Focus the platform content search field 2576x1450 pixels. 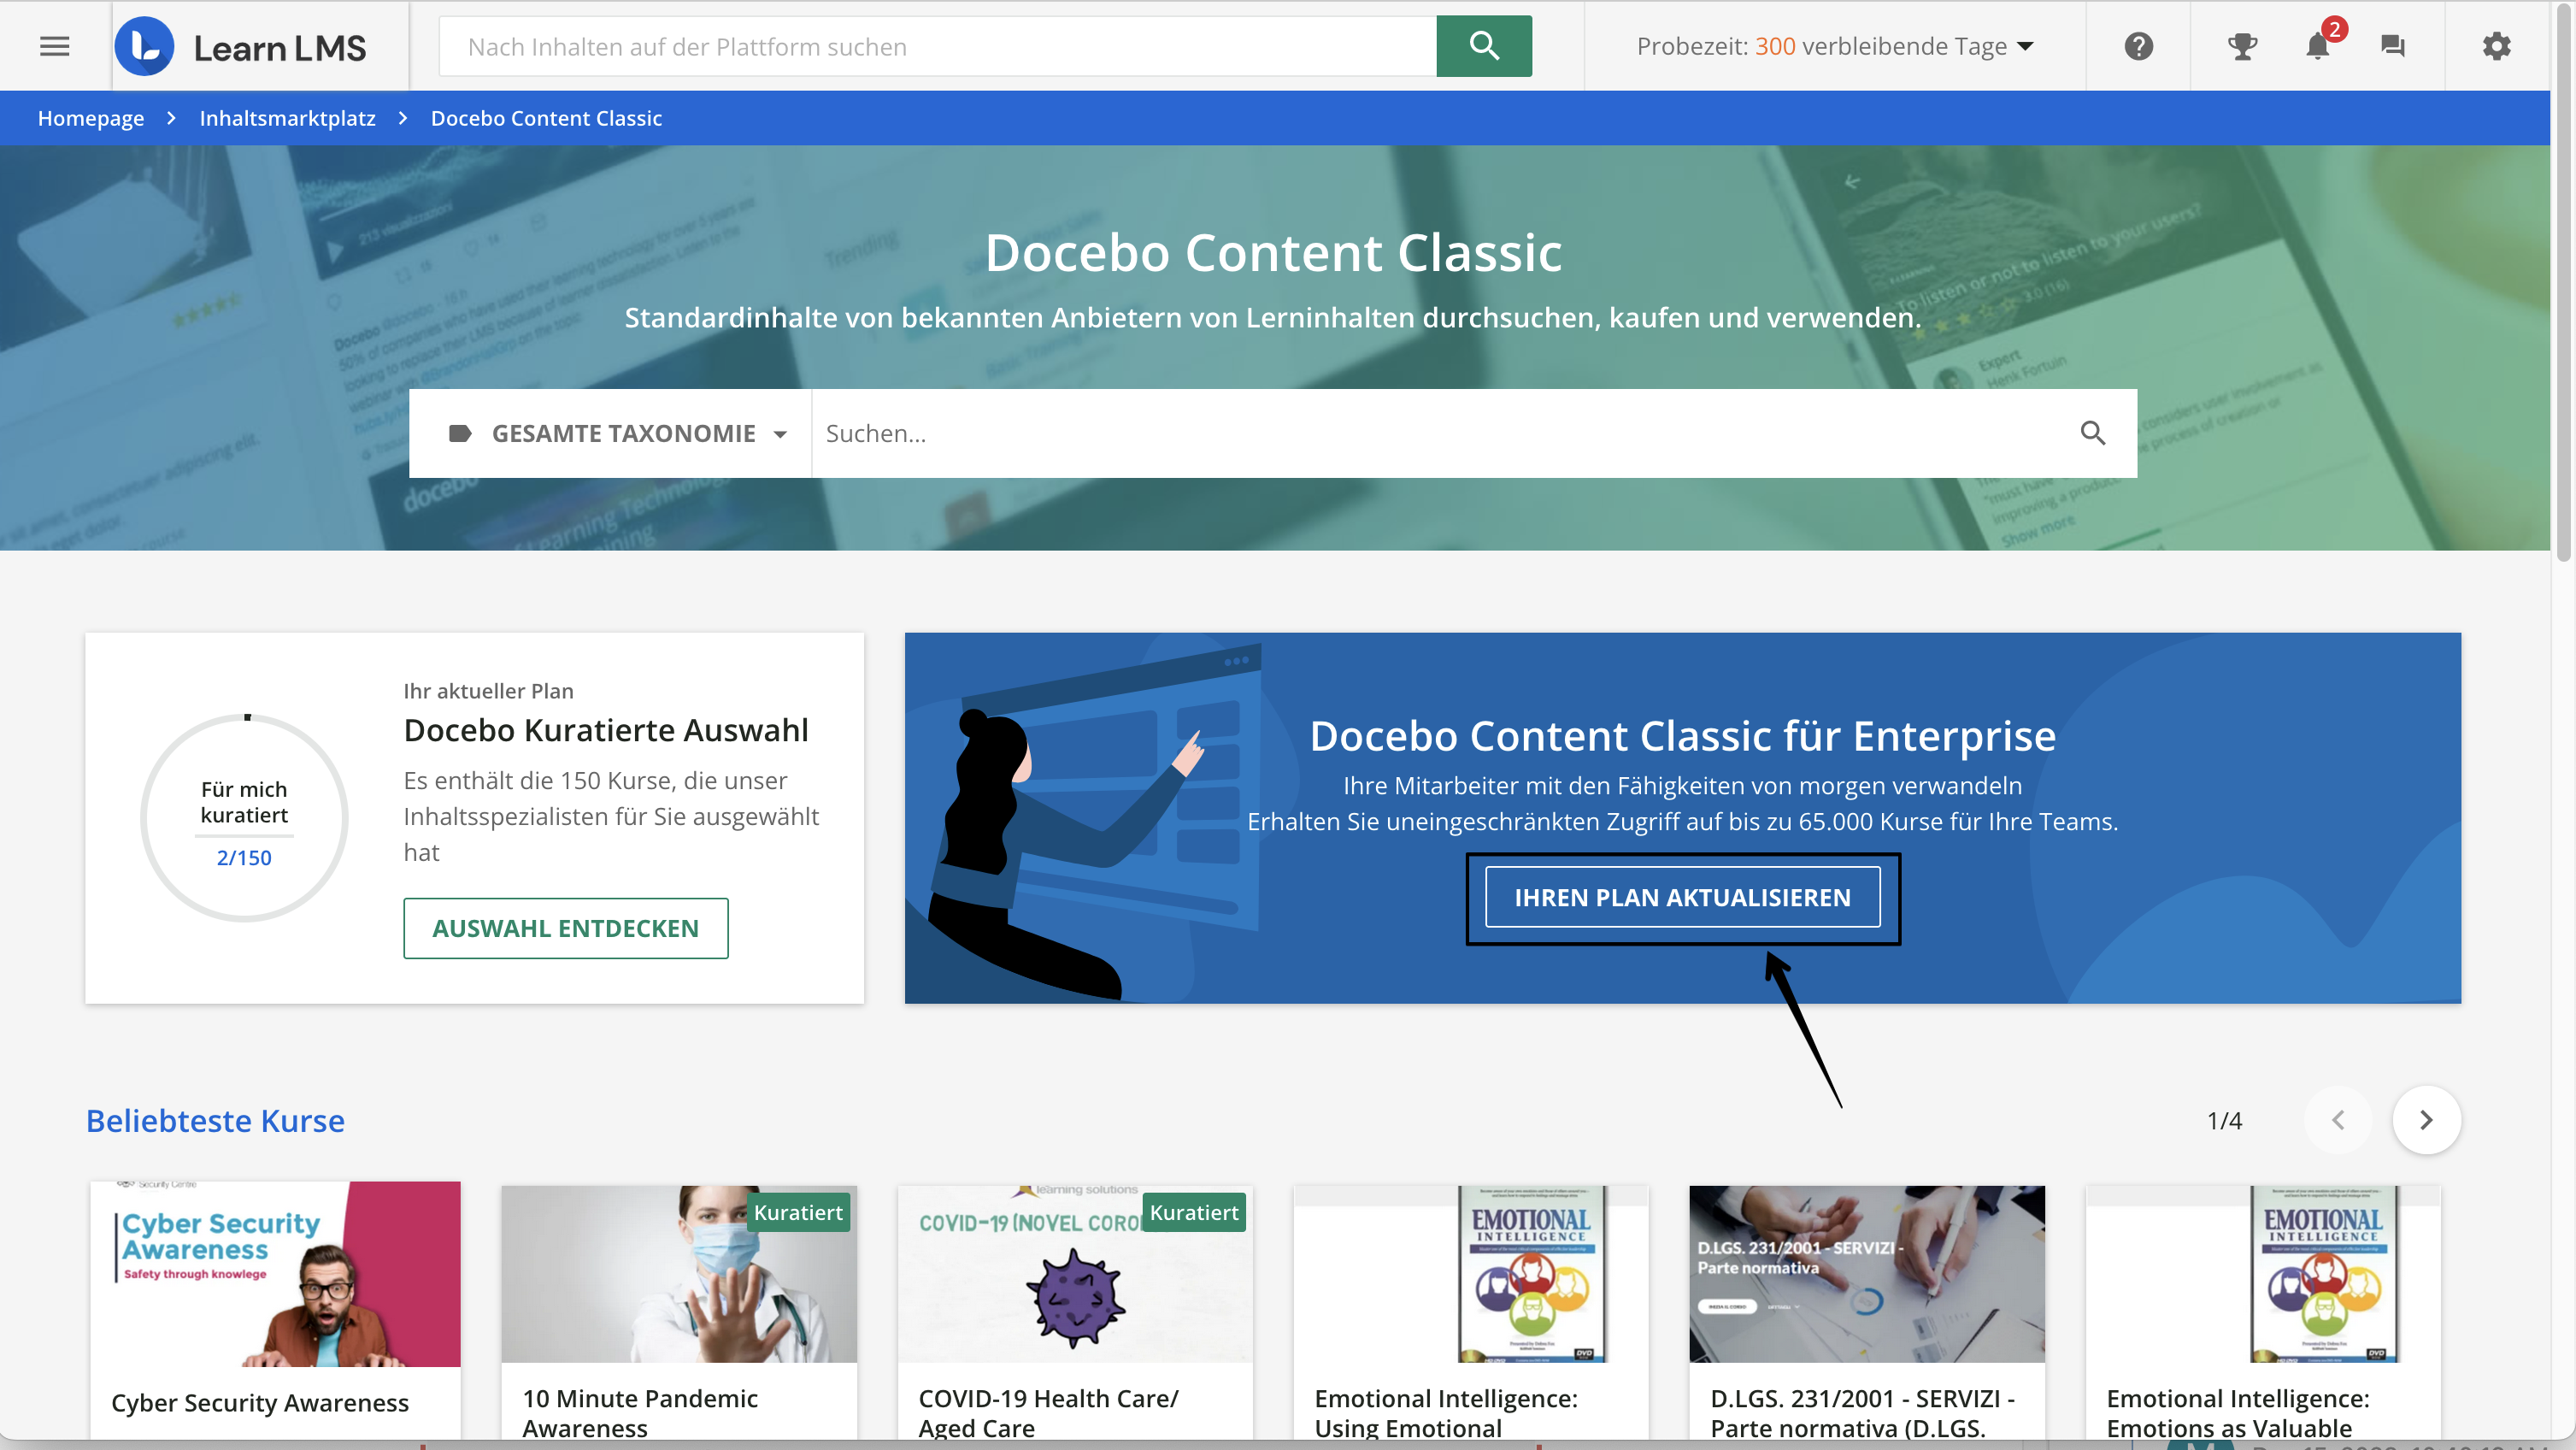[x=938, y=46]
